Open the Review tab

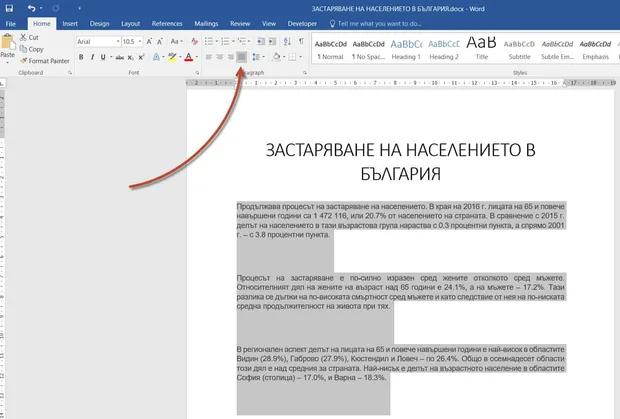point(240,24)
